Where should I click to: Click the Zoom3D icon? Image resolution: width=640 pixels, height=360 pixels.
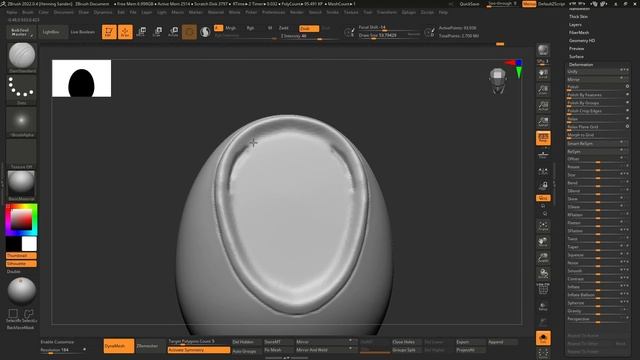click(543, 258)
